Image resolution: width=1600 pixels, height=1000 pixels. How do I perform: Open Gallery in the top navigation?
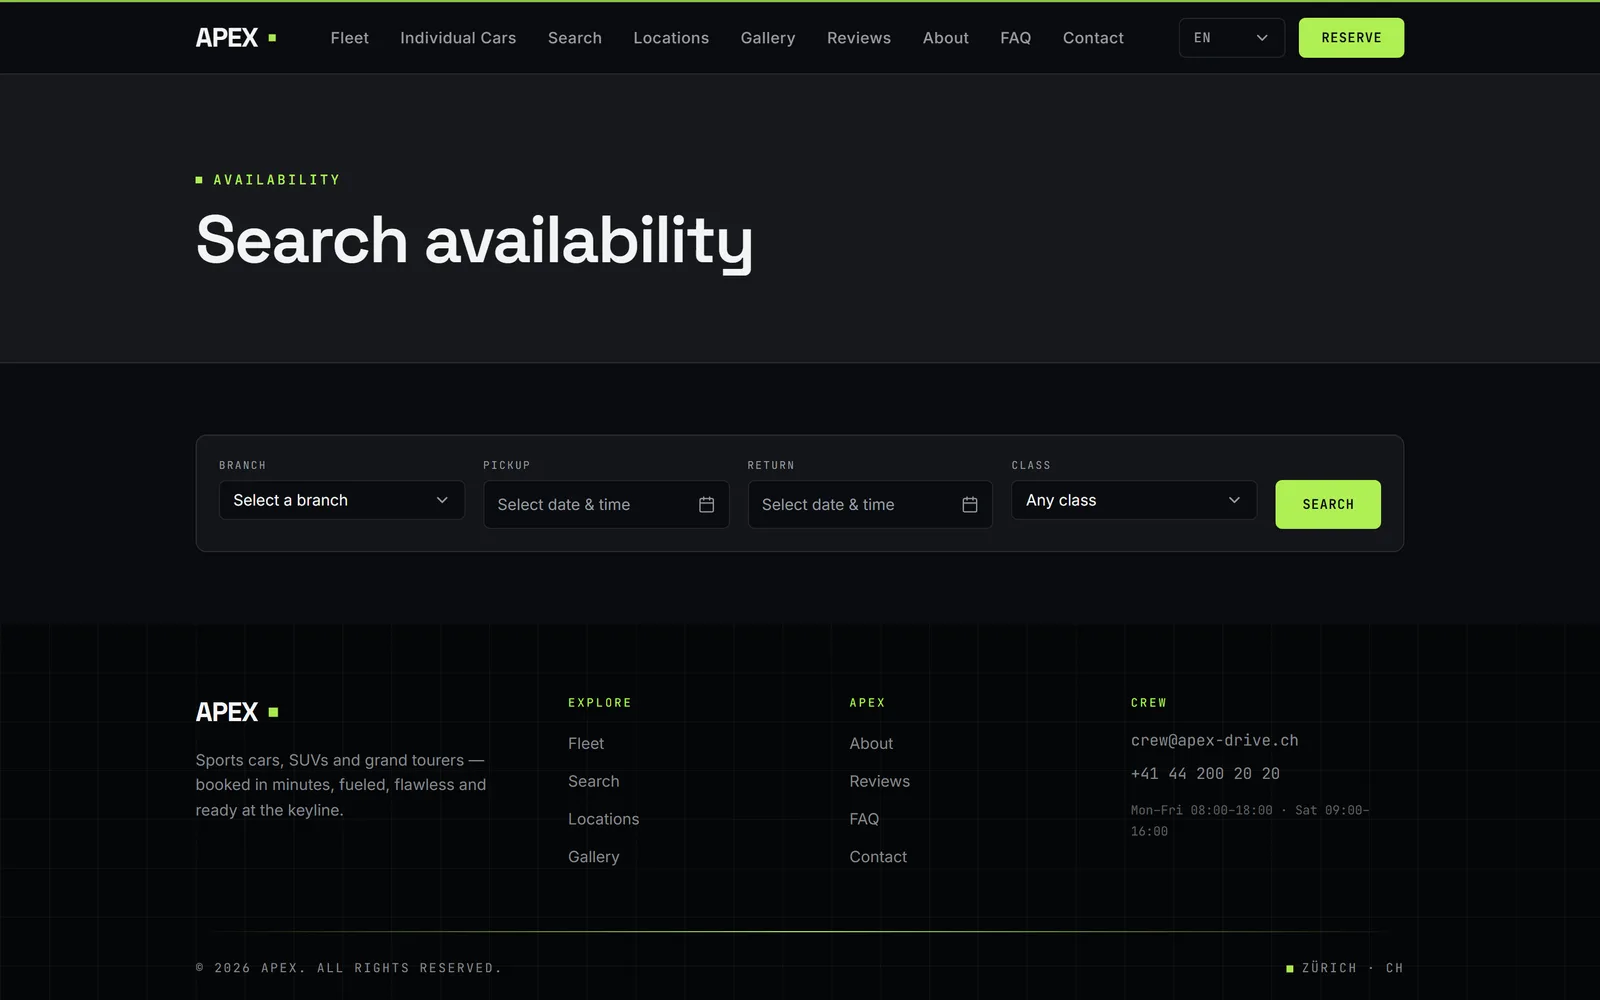tap(768, 38)
